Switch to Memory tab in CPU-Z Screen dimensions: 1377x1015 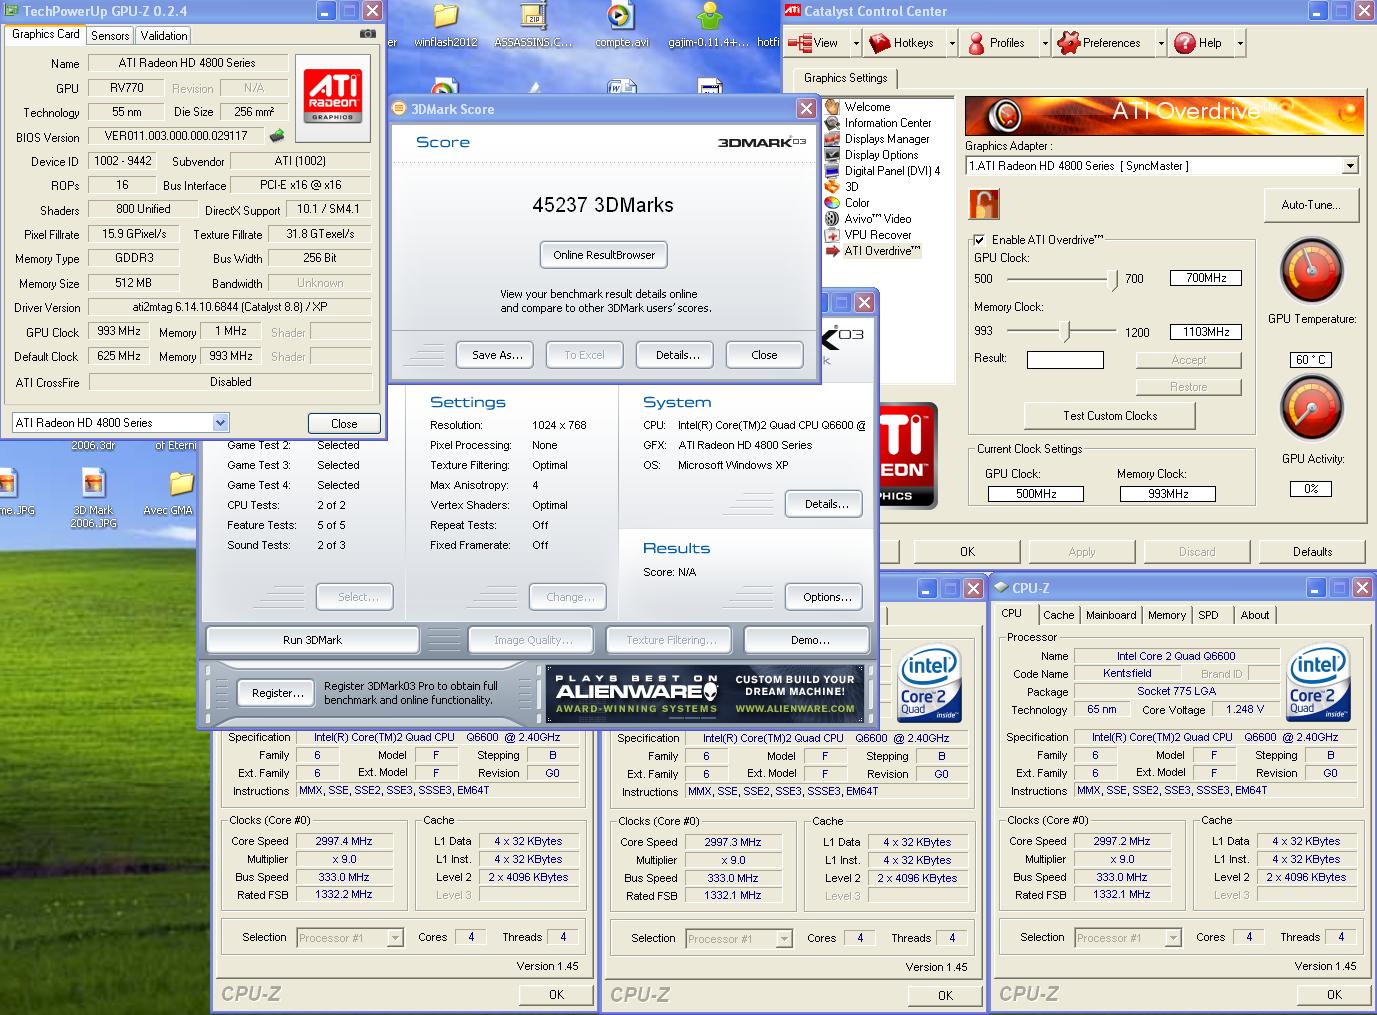pos(1166,615)
